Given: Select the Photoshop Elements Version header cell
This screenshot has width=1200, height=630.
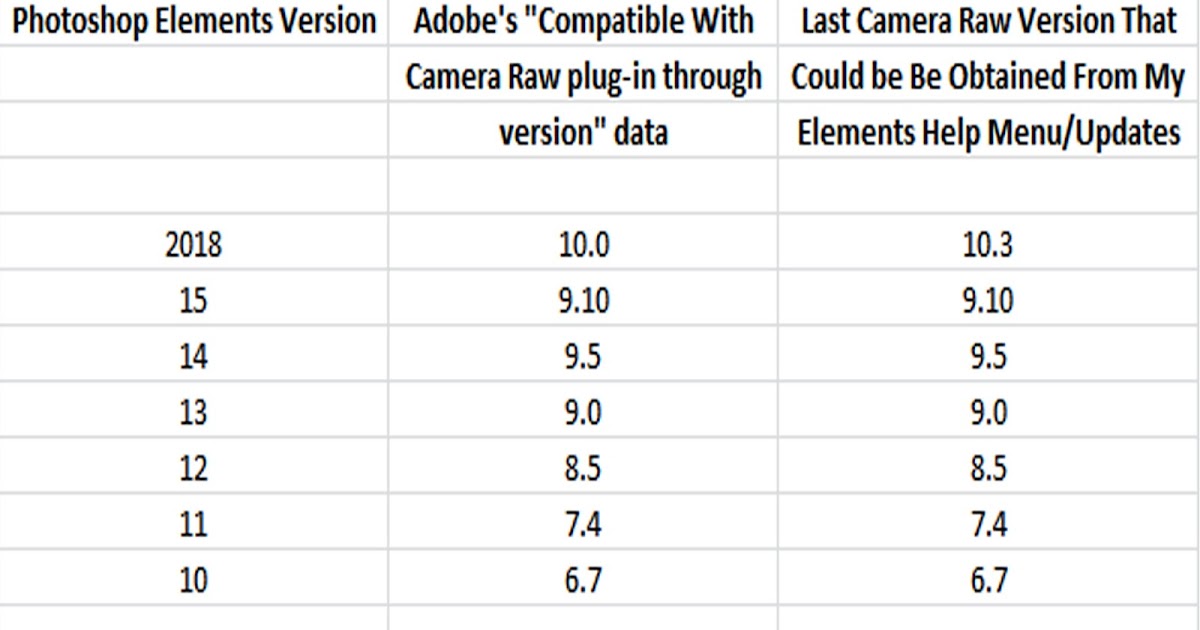Looking at the screenshot, I should (x=193, y=22).
